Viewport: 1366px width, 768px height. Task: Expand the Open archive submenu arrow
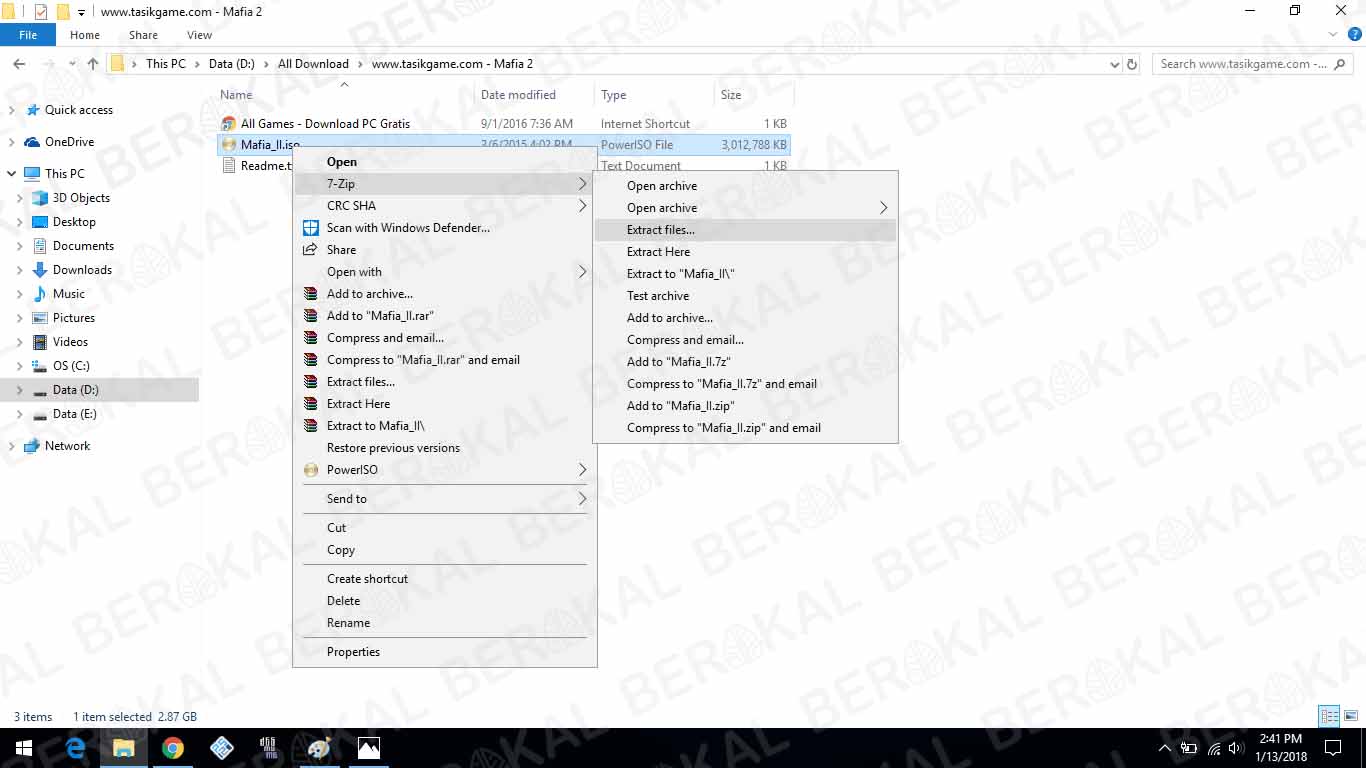[x=883, y=208]
